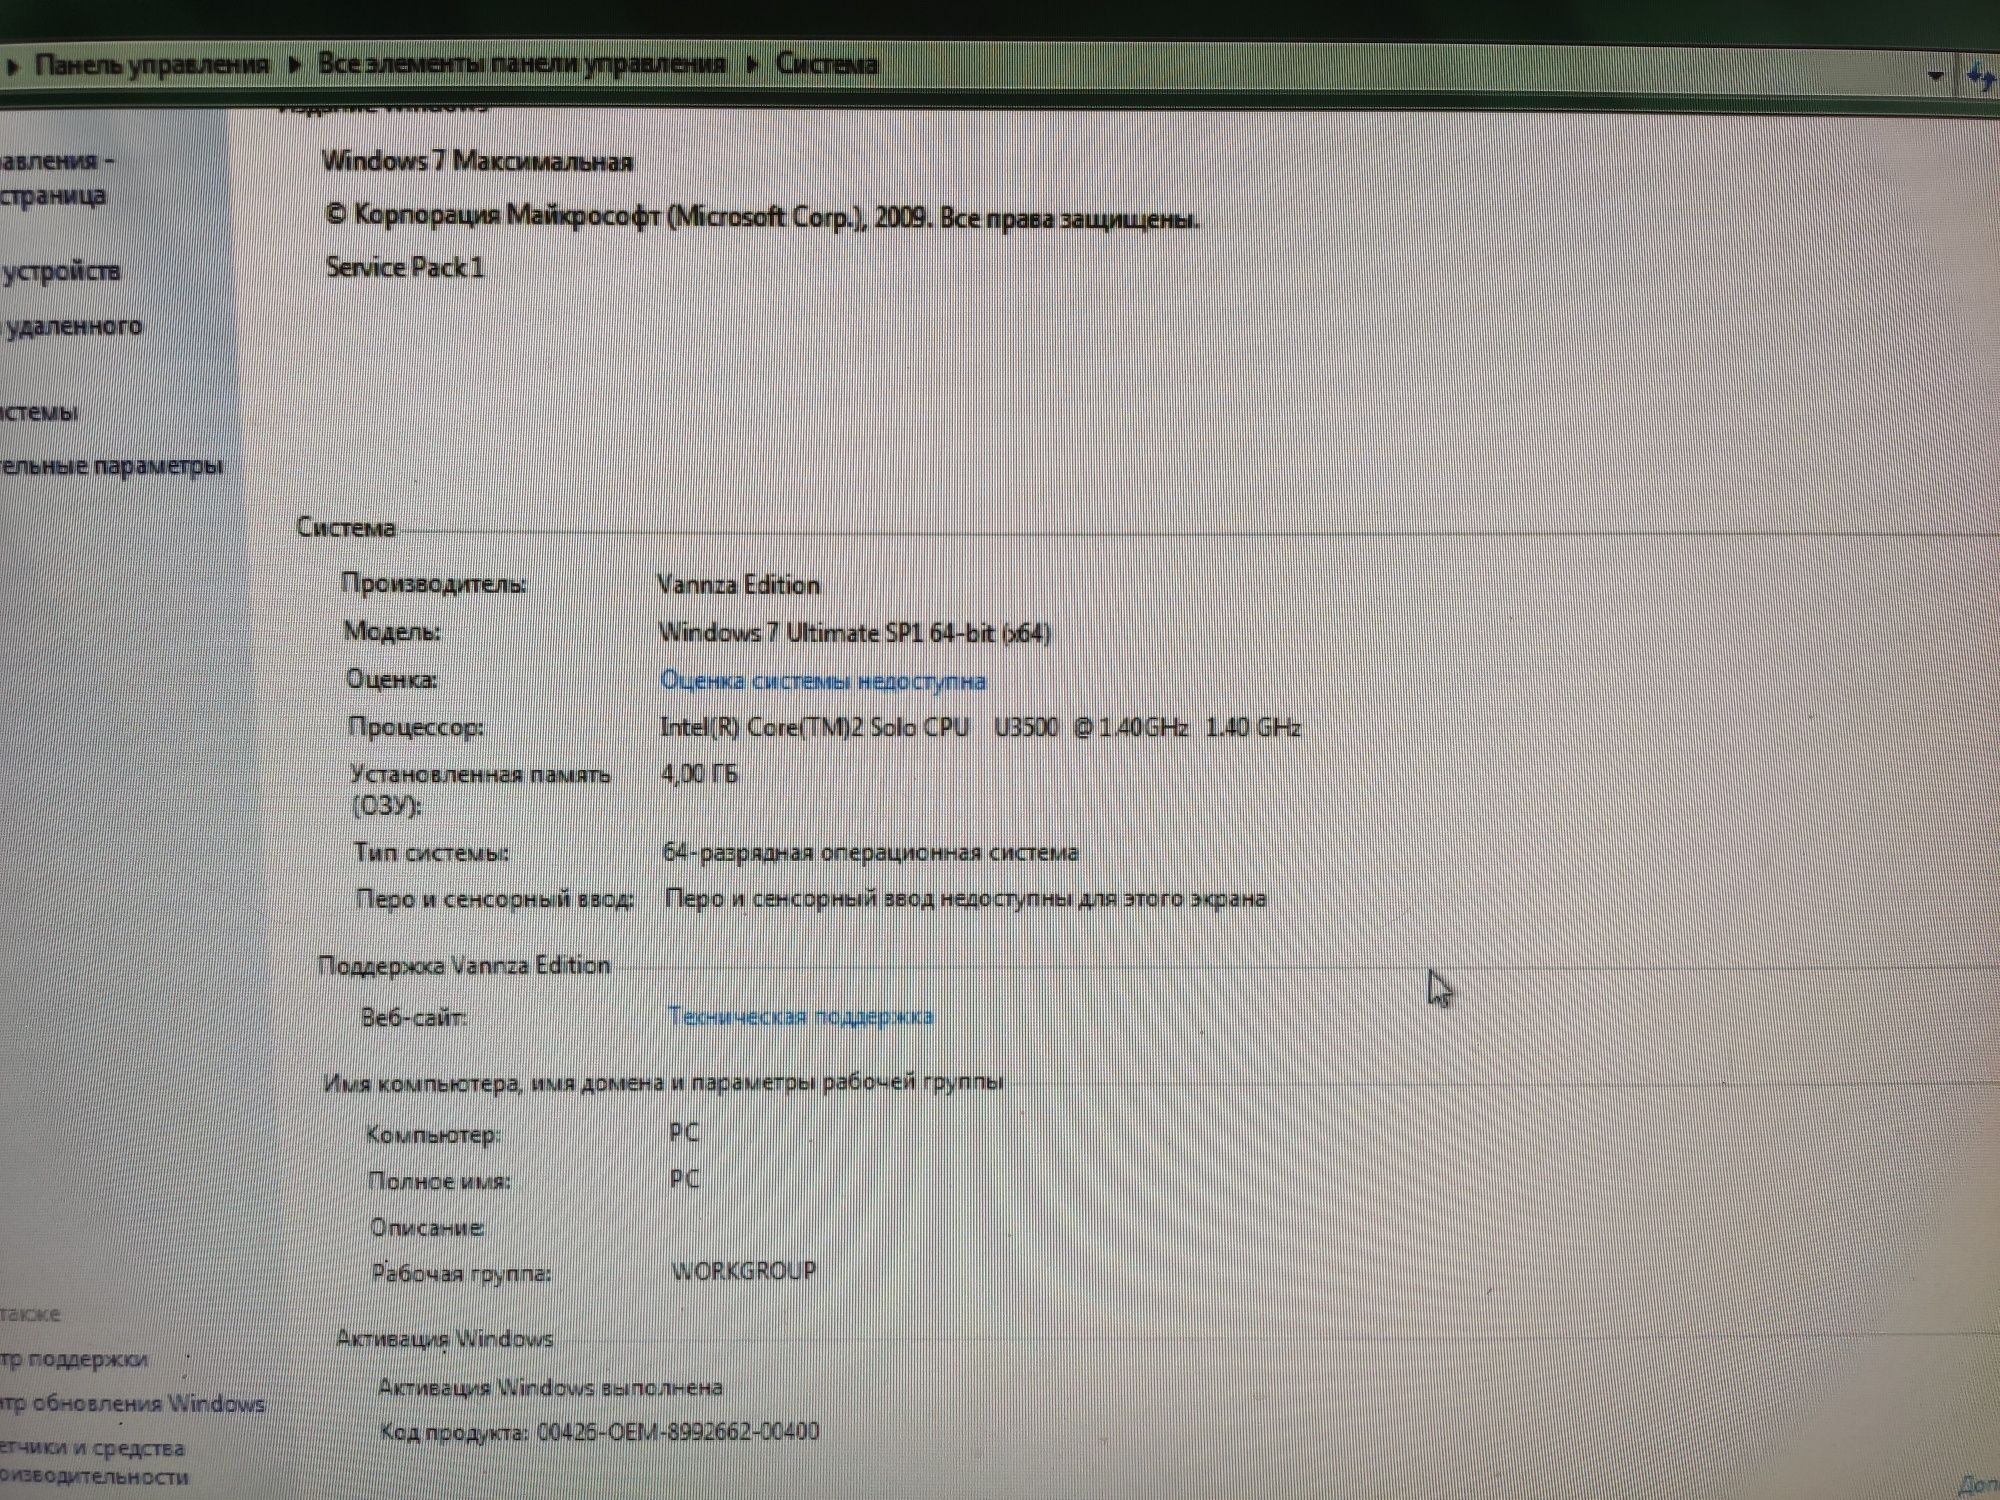Open the Техническая поддержка website link
The image size is (2000, 1500).
pyautogui.click(x=800, y=1016)
